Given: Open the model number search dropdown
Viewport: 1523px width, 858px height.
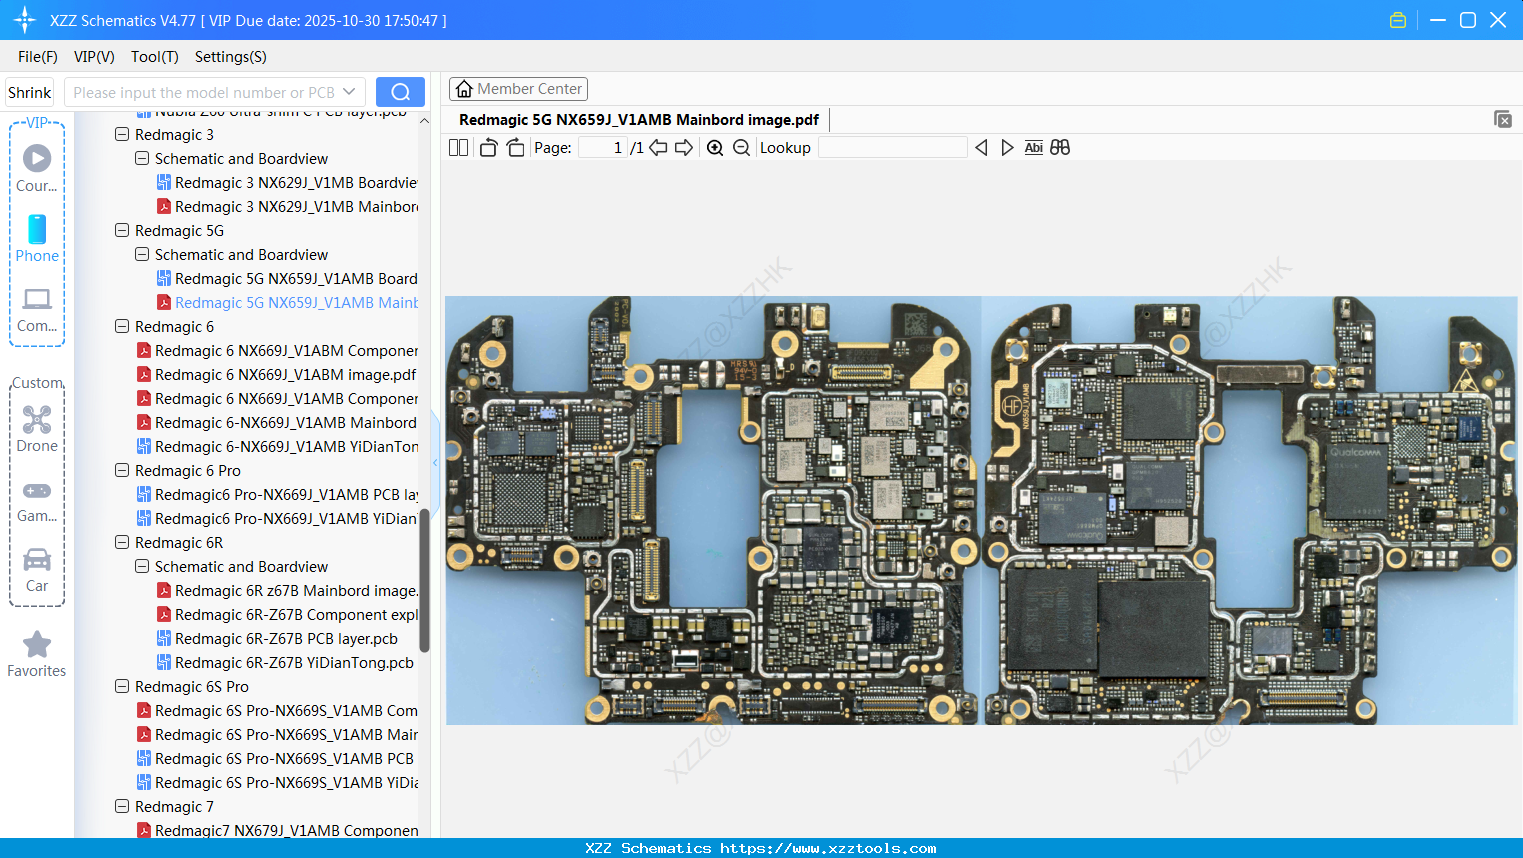Looking at the screenshot, I should click(352, 91).
